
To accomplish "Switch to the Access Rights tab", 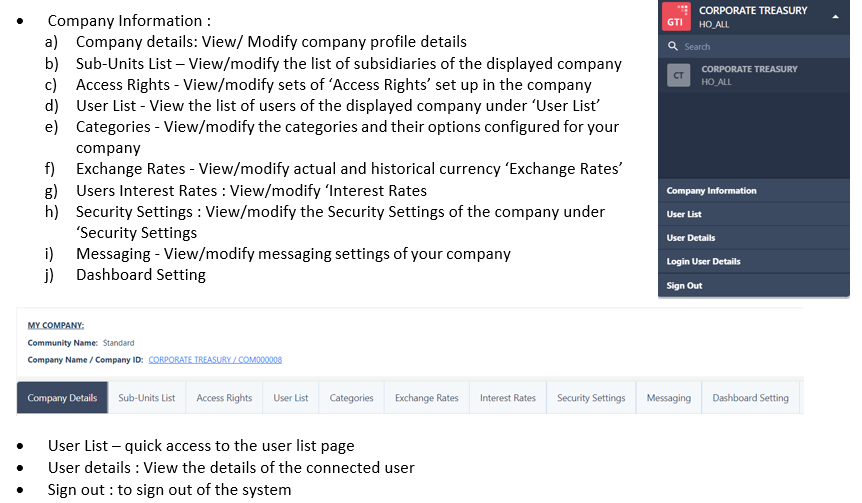I will [224, 397].
